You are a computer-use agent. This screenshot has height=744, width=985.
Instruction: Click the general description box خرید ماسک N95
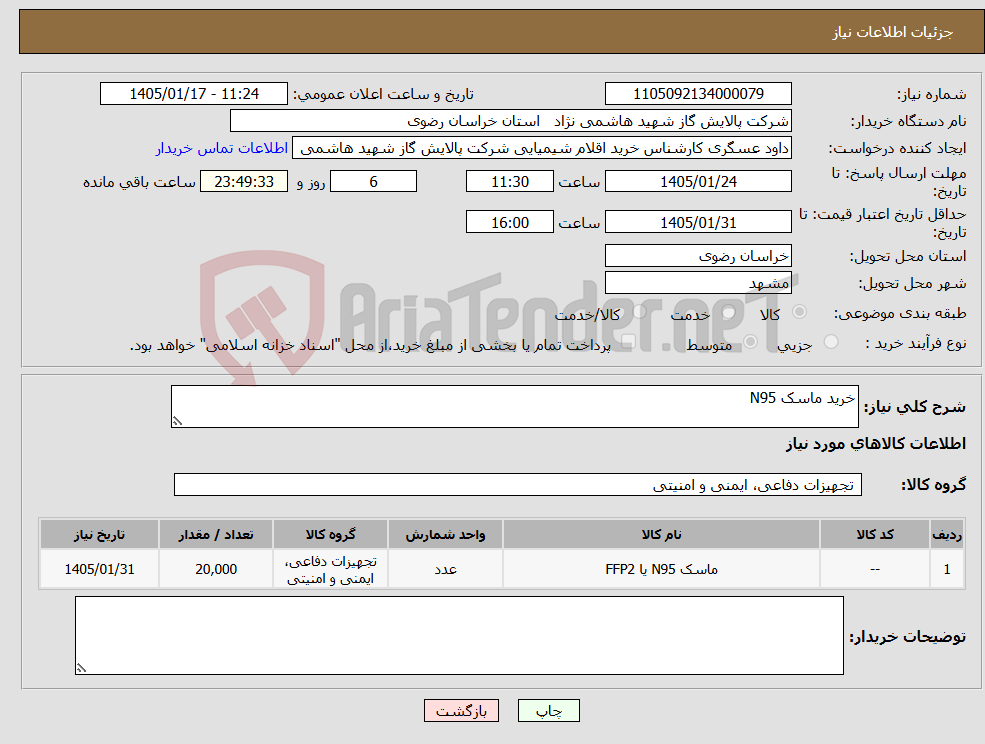pyautogui.click(x=514, y=407)
